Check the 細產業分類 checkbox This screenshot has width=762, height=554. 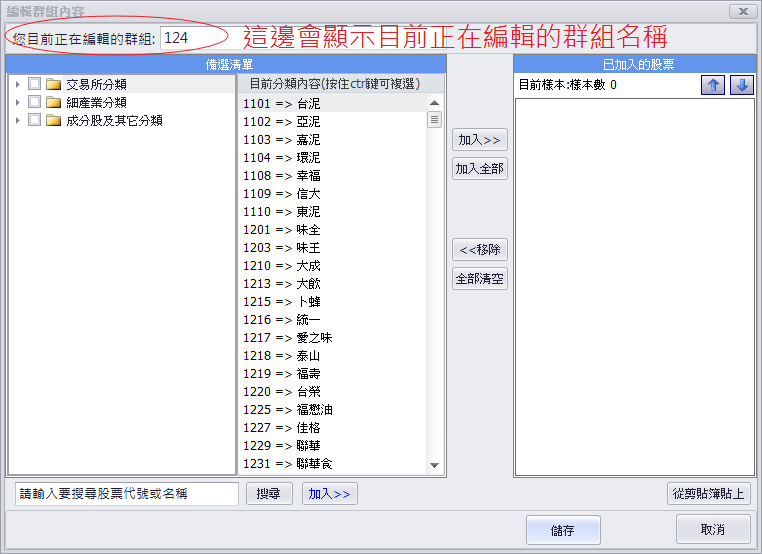pyautogui.click(x=34, y=102)
